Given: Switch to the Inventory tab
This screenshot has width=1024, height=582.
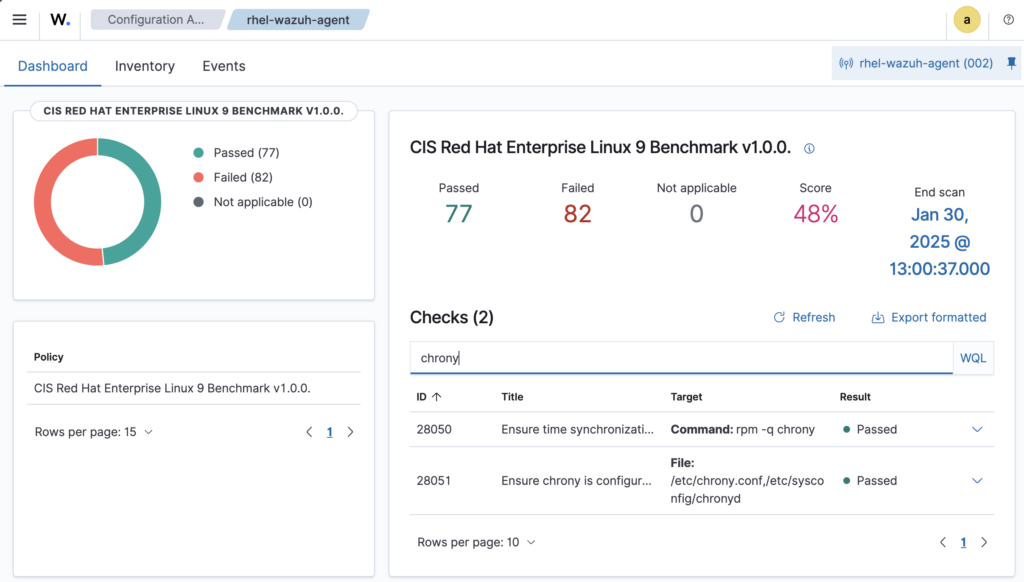Looking at the screenshot, I should 145,66.
